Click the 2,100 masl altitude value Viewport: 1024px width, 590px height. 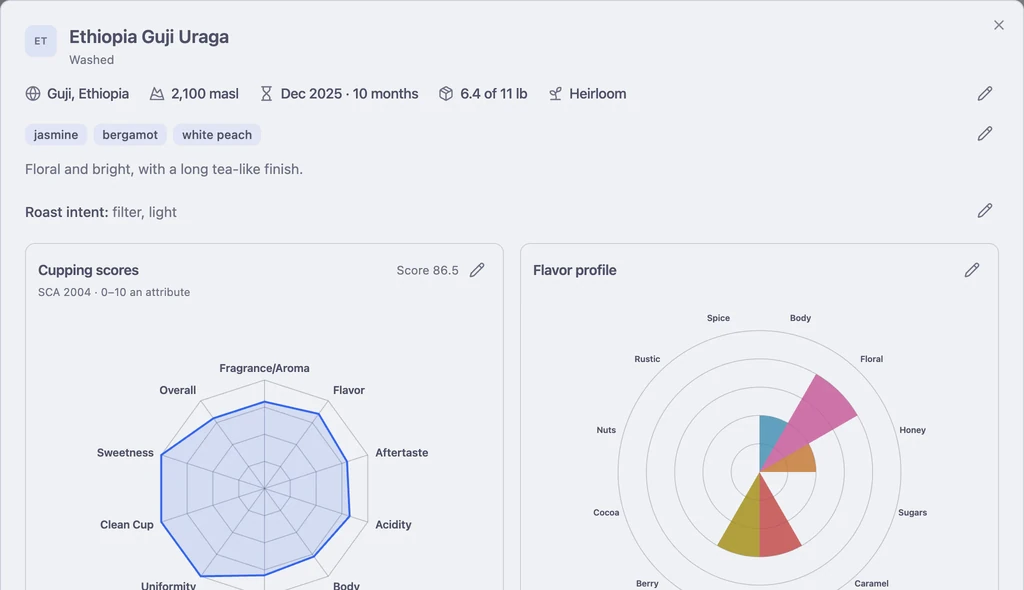click(205, 93)
